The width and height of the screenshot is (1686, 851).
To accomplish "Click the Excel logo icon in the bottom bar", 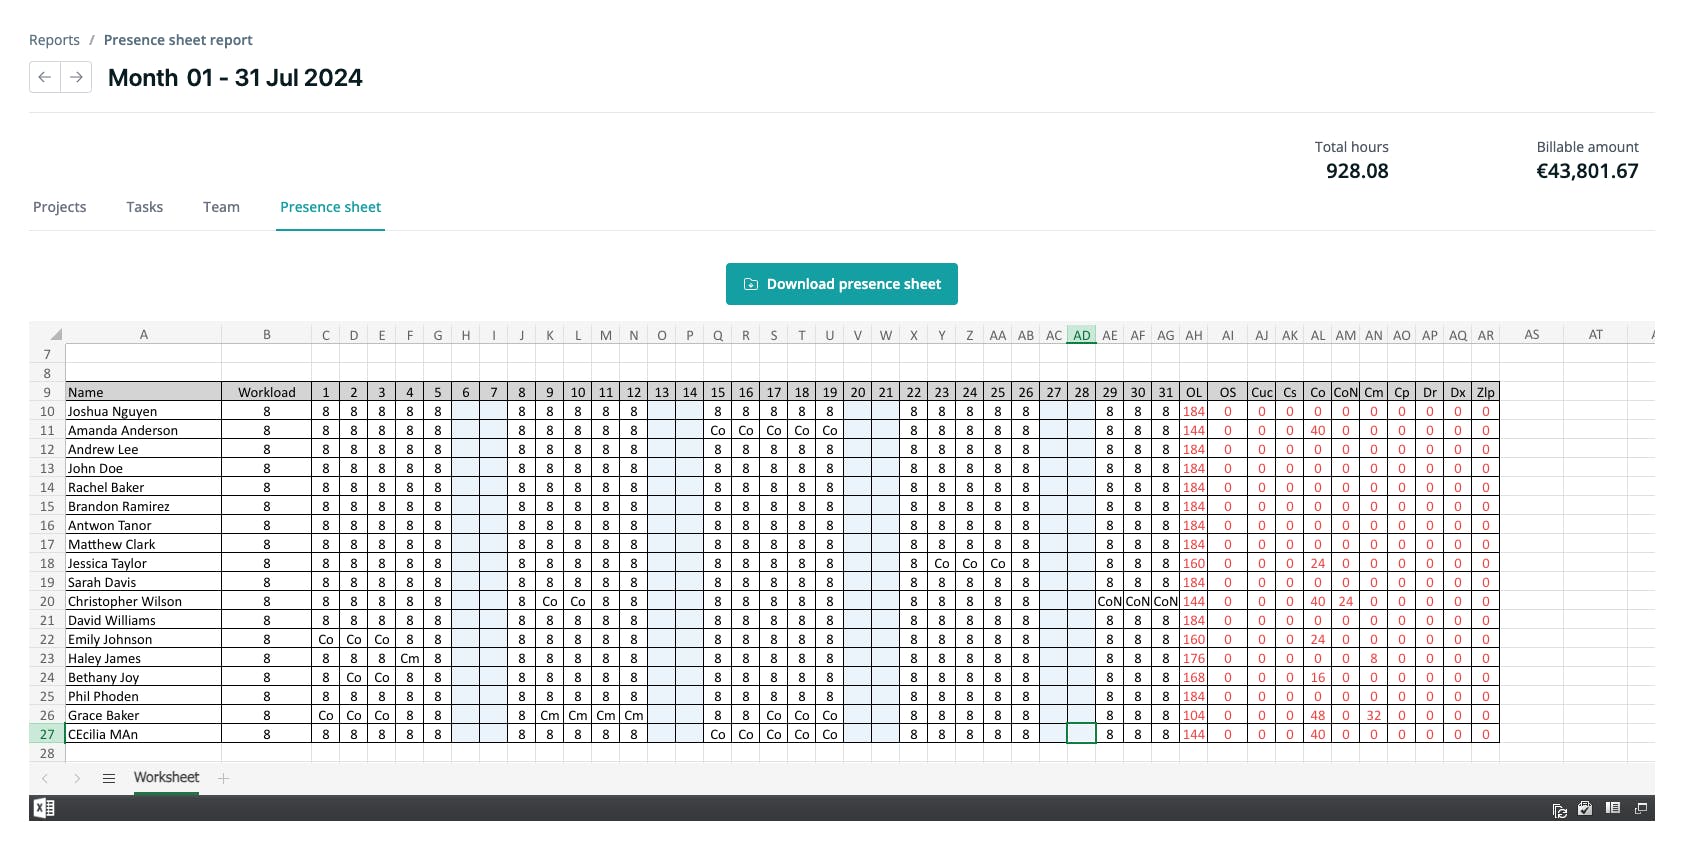I will [x=44, y=808].
